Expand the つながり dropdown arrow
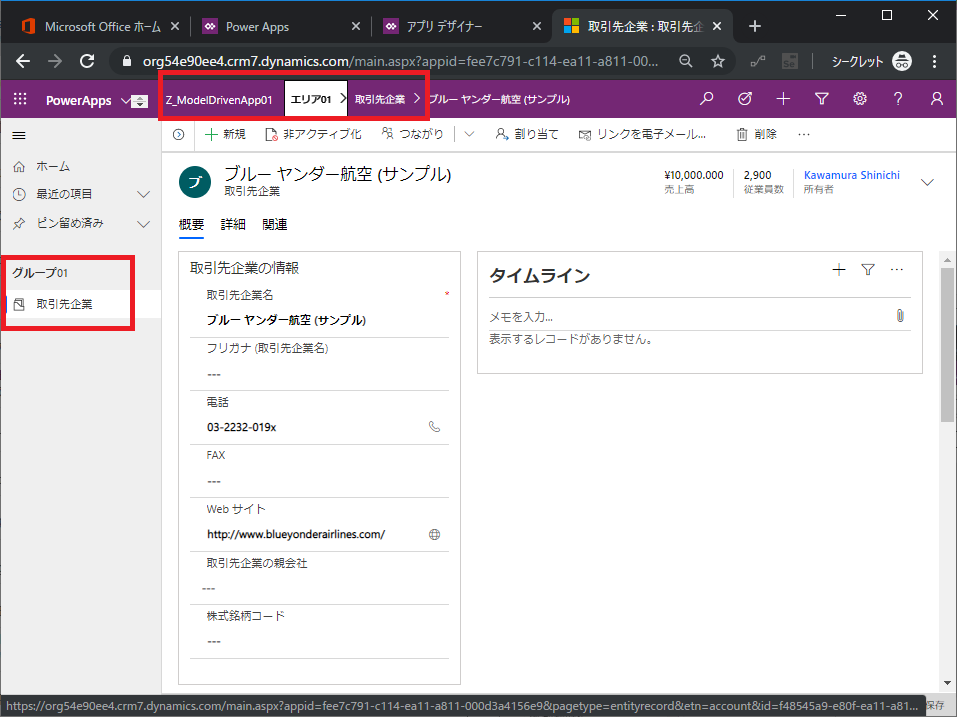This screenshot has width=957, height=717. click(469, 134)
